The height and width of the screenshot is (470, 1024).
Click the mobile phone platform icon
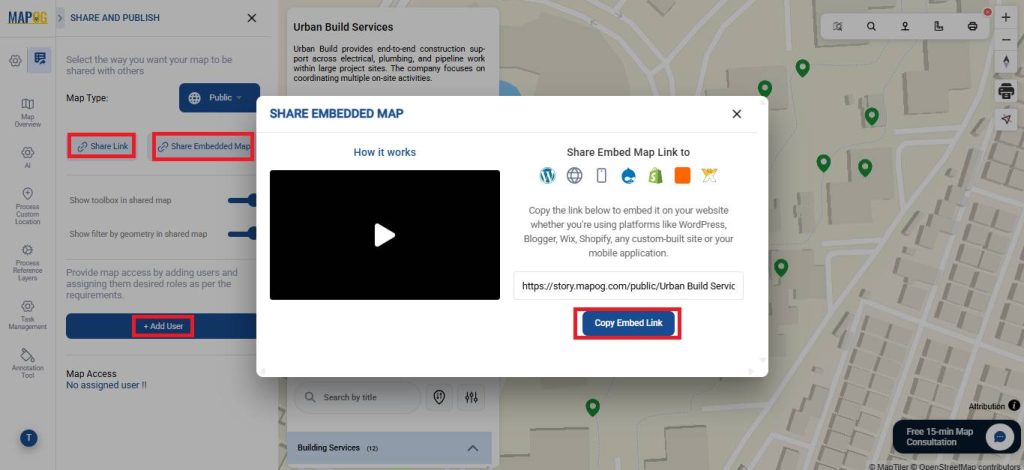point(601,176)
